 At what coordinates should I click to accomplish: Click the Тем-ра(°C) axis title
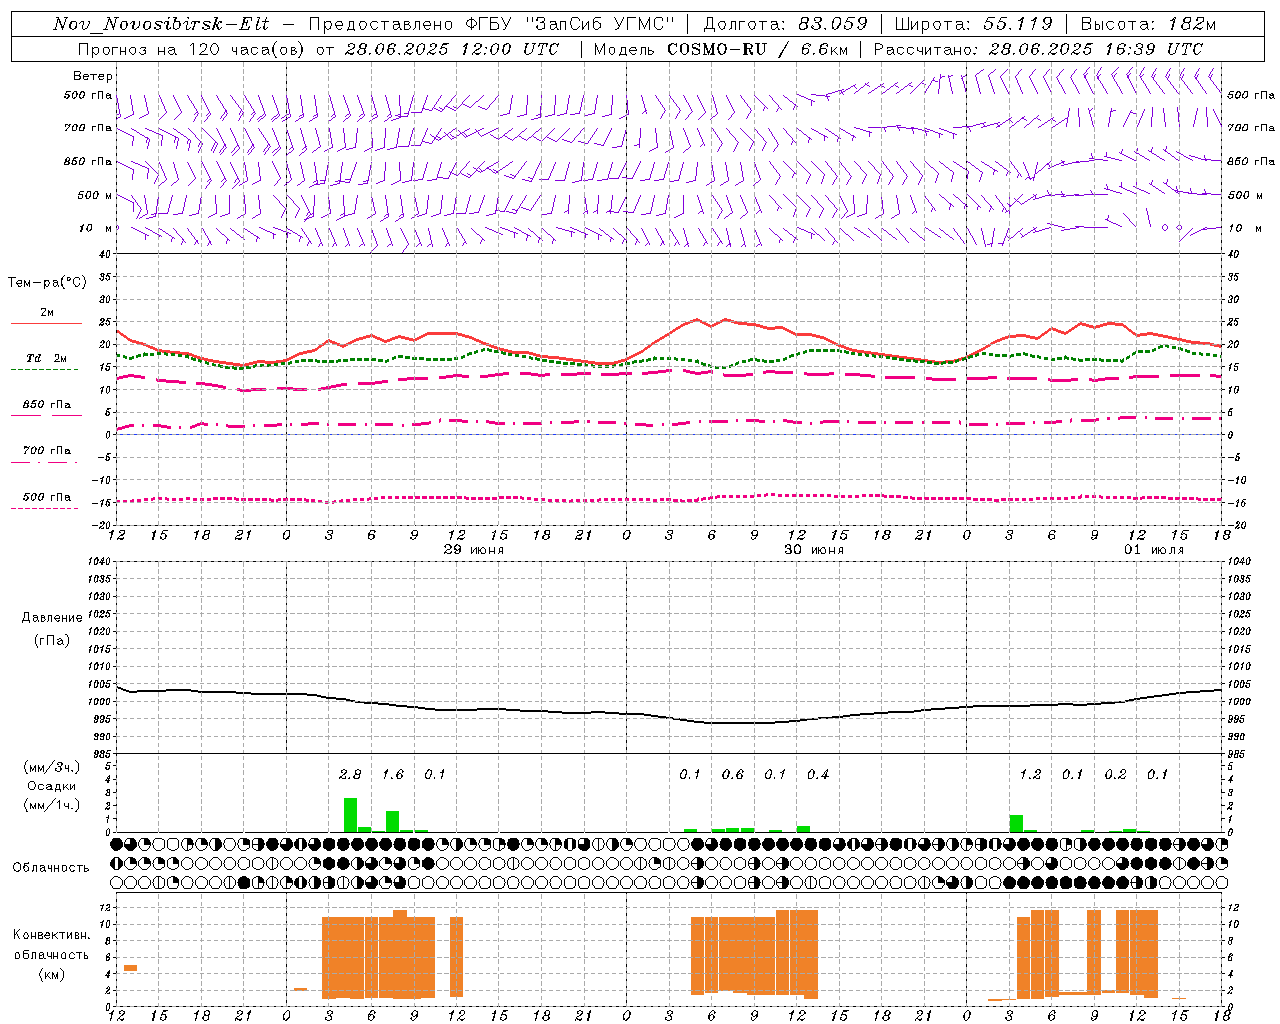click(47, 283)
